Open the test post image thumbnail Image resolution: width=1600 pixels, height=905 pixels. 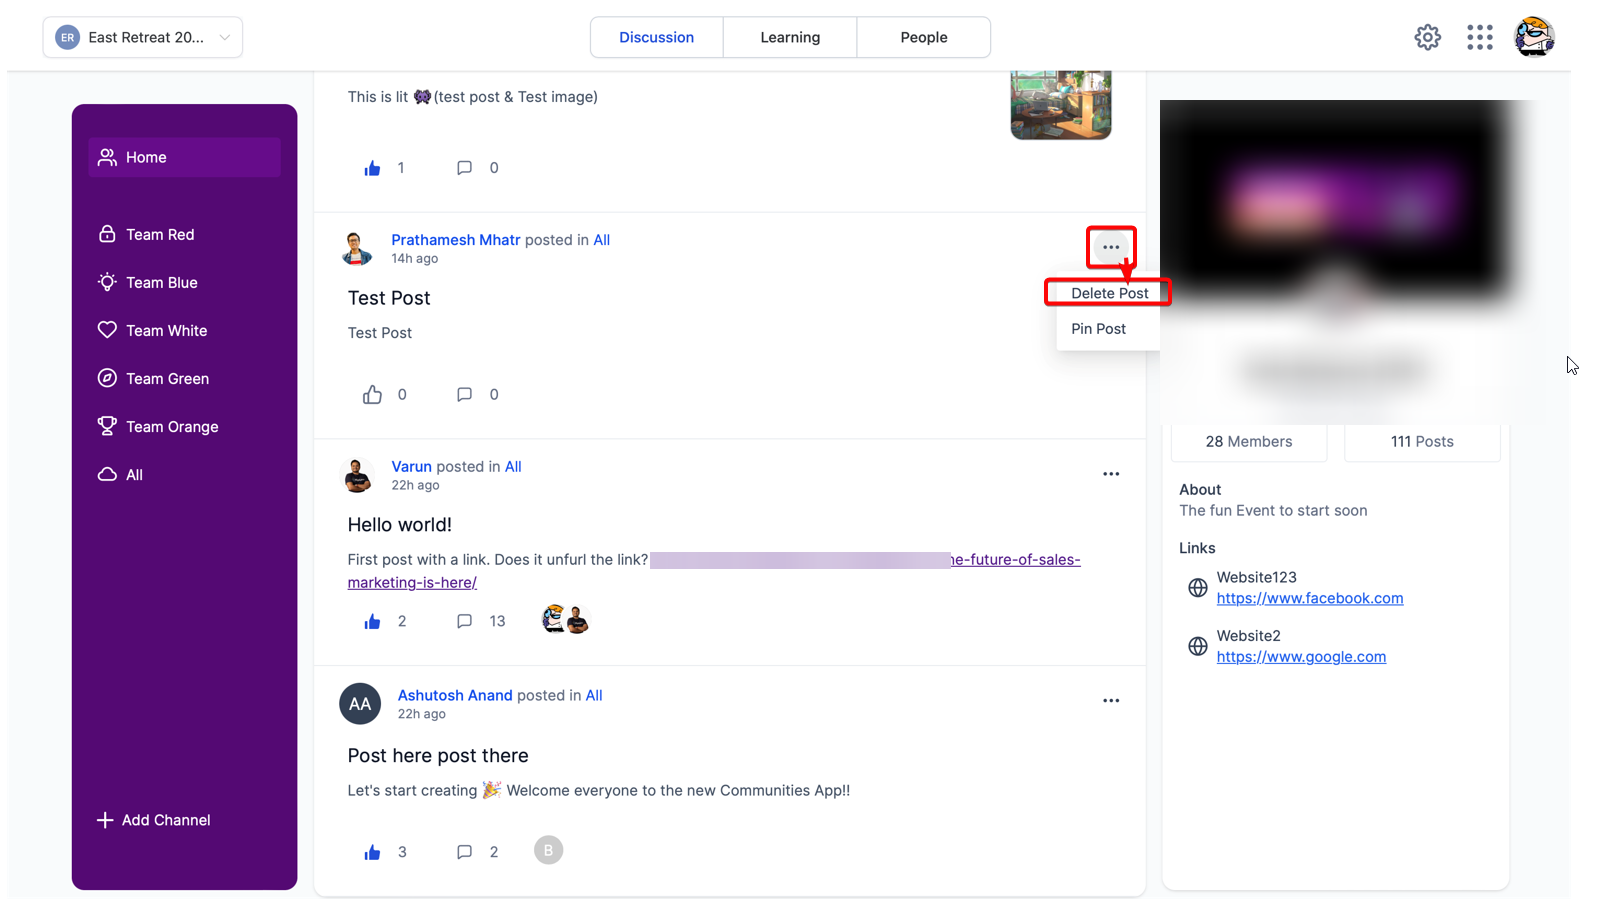(x=1061, y=105)
